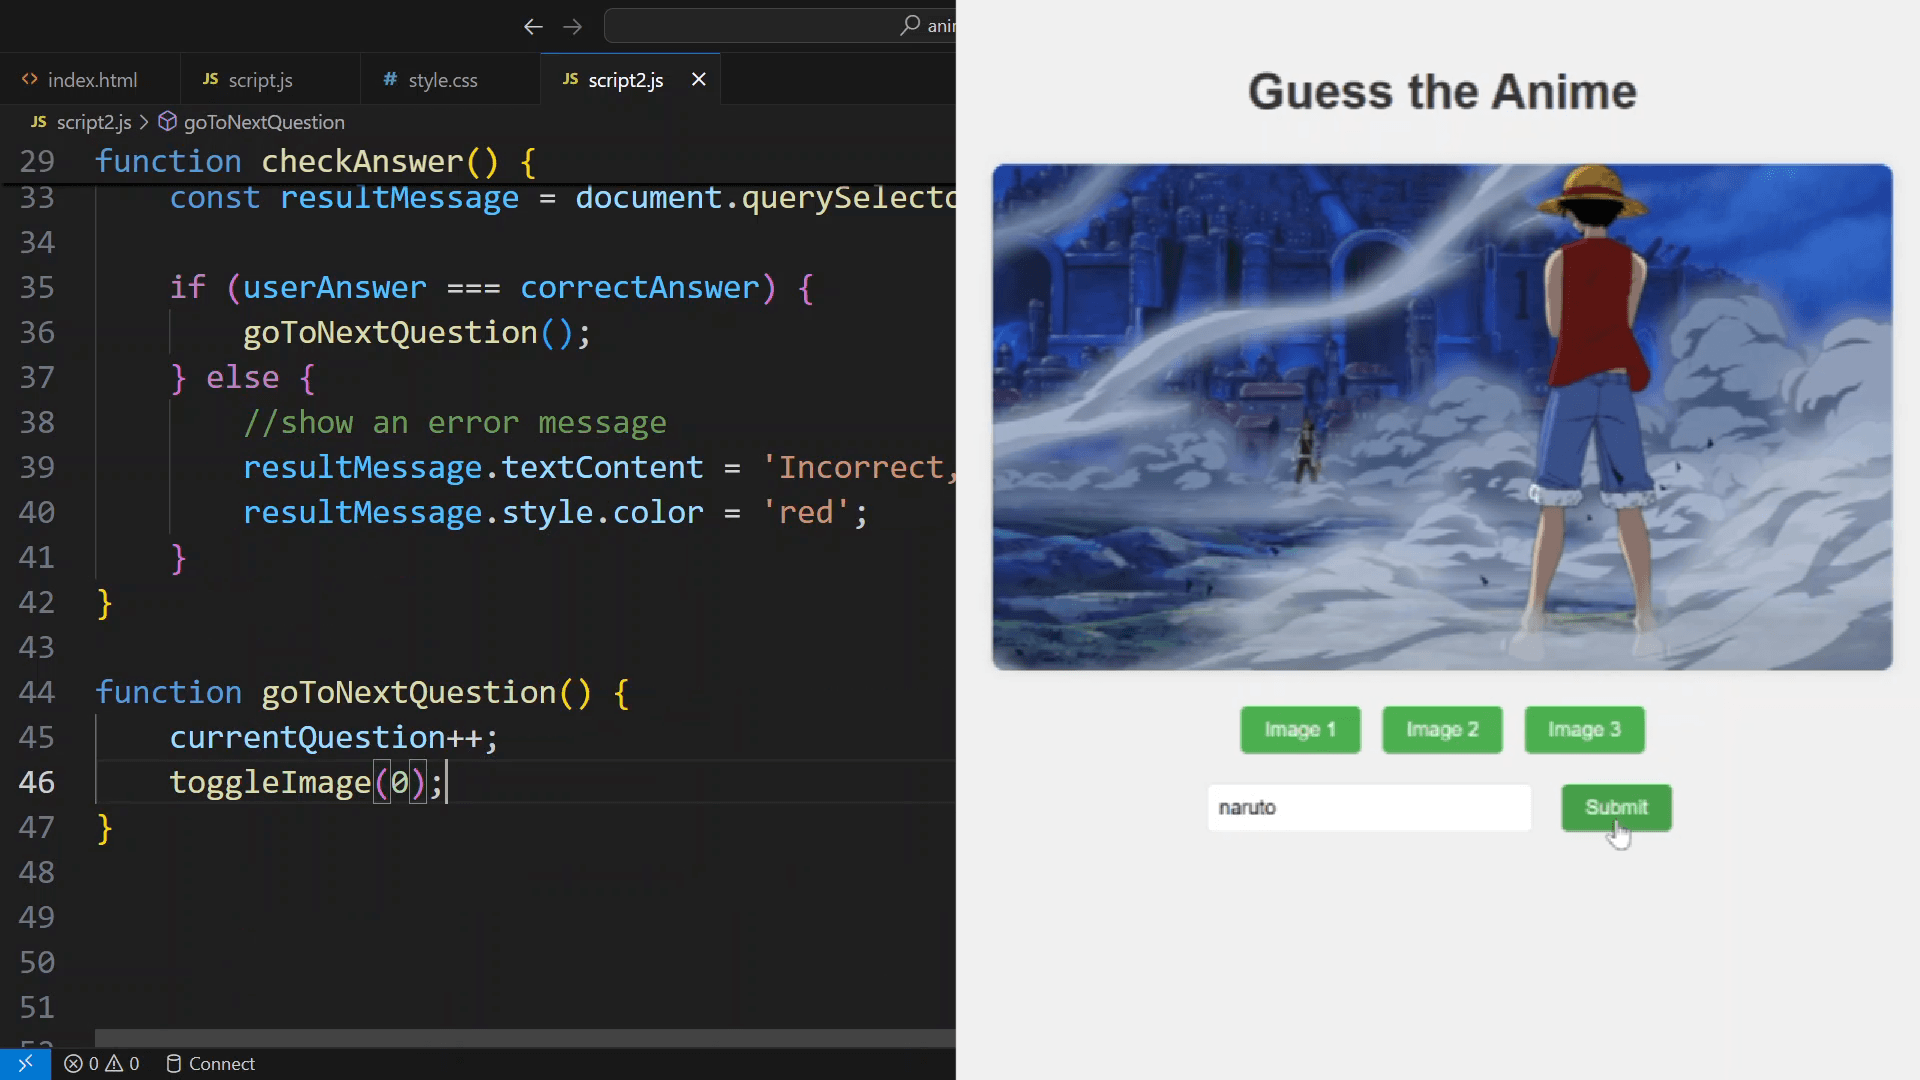Click the search magnifier icon
The width and height of the screenshot is (1920, 1080).
point(910,25)
